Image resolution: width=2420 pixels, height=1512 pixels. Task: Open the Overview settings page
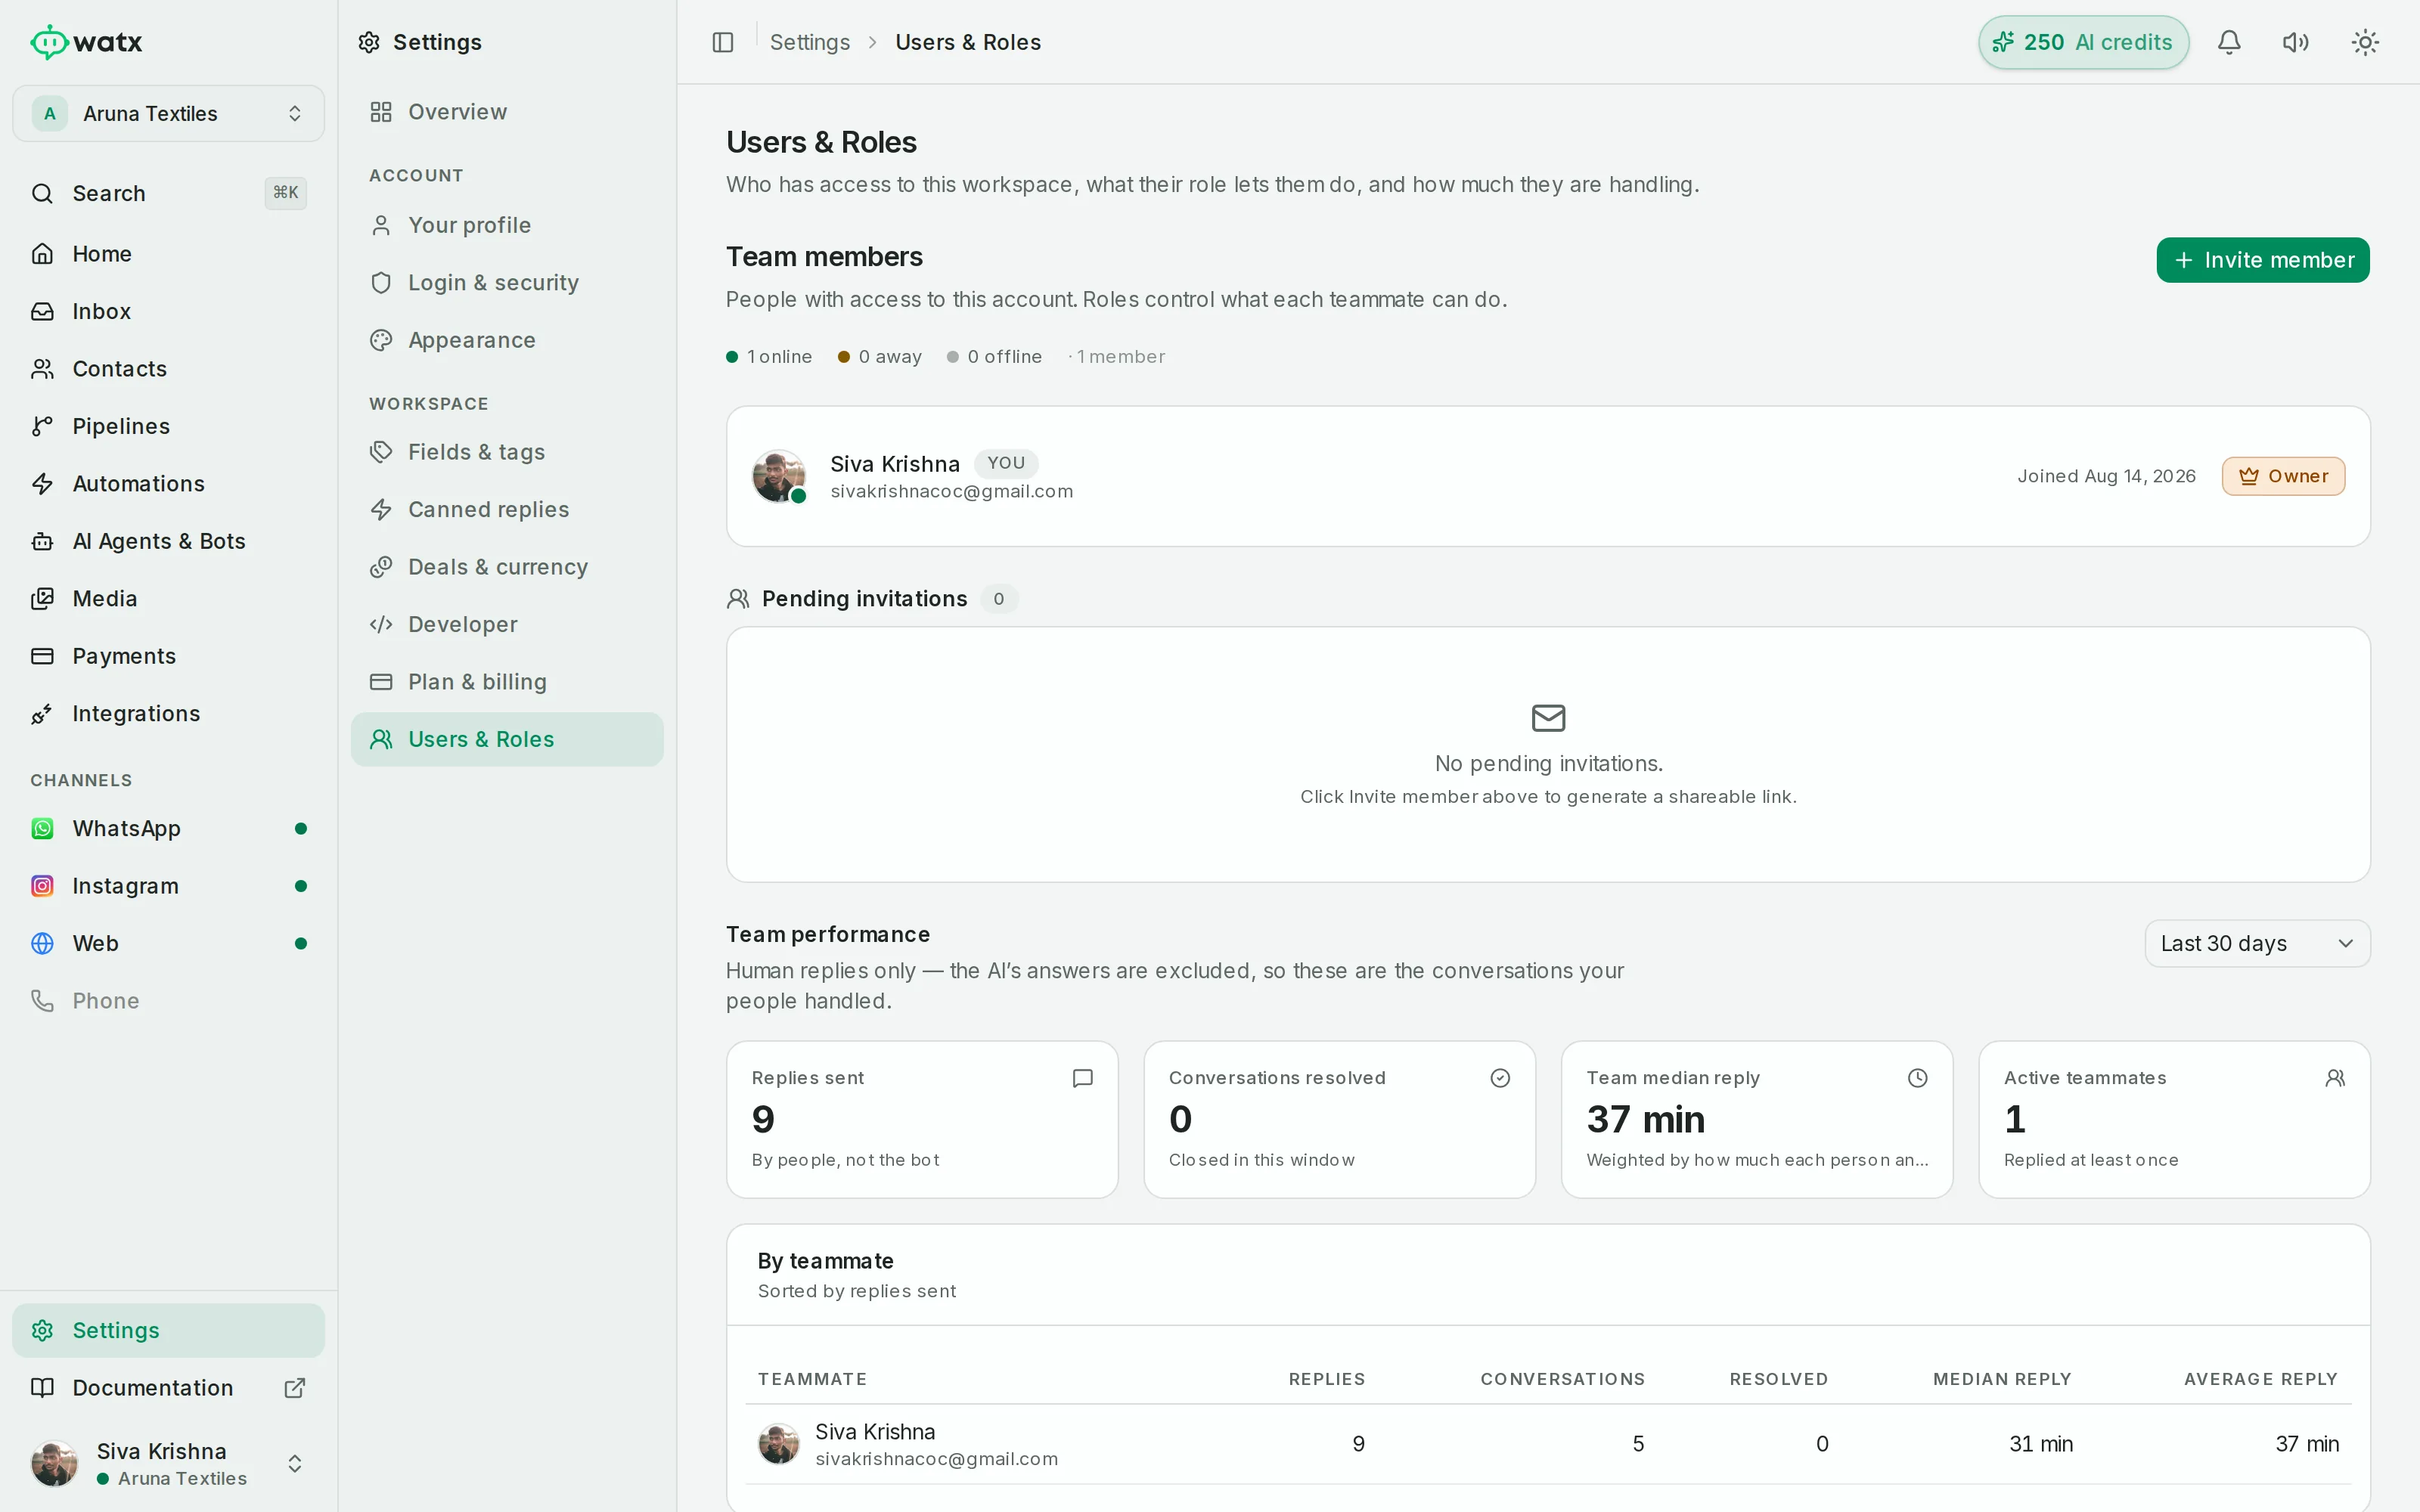point(507,112)
